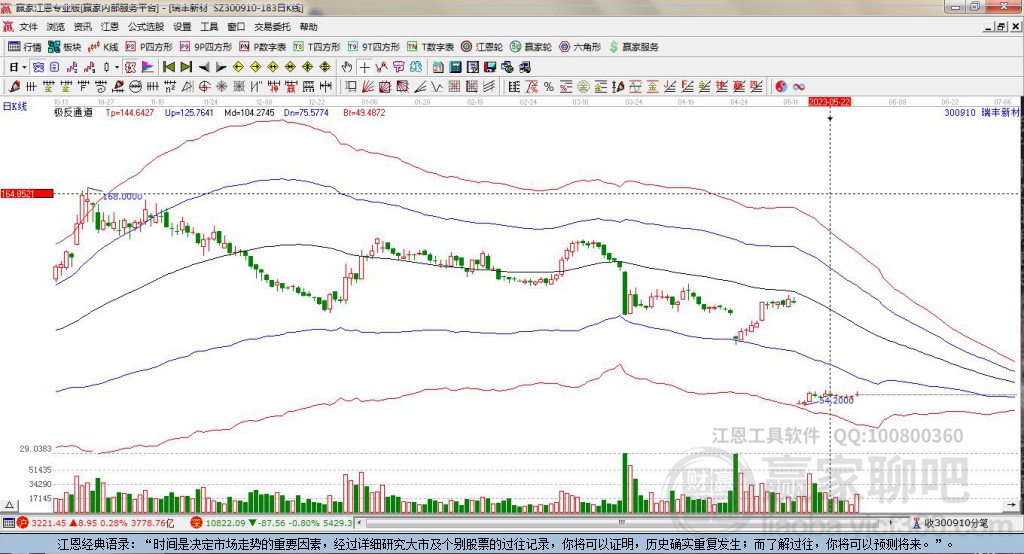Select the Gann angle line tool

click(420, 86)
